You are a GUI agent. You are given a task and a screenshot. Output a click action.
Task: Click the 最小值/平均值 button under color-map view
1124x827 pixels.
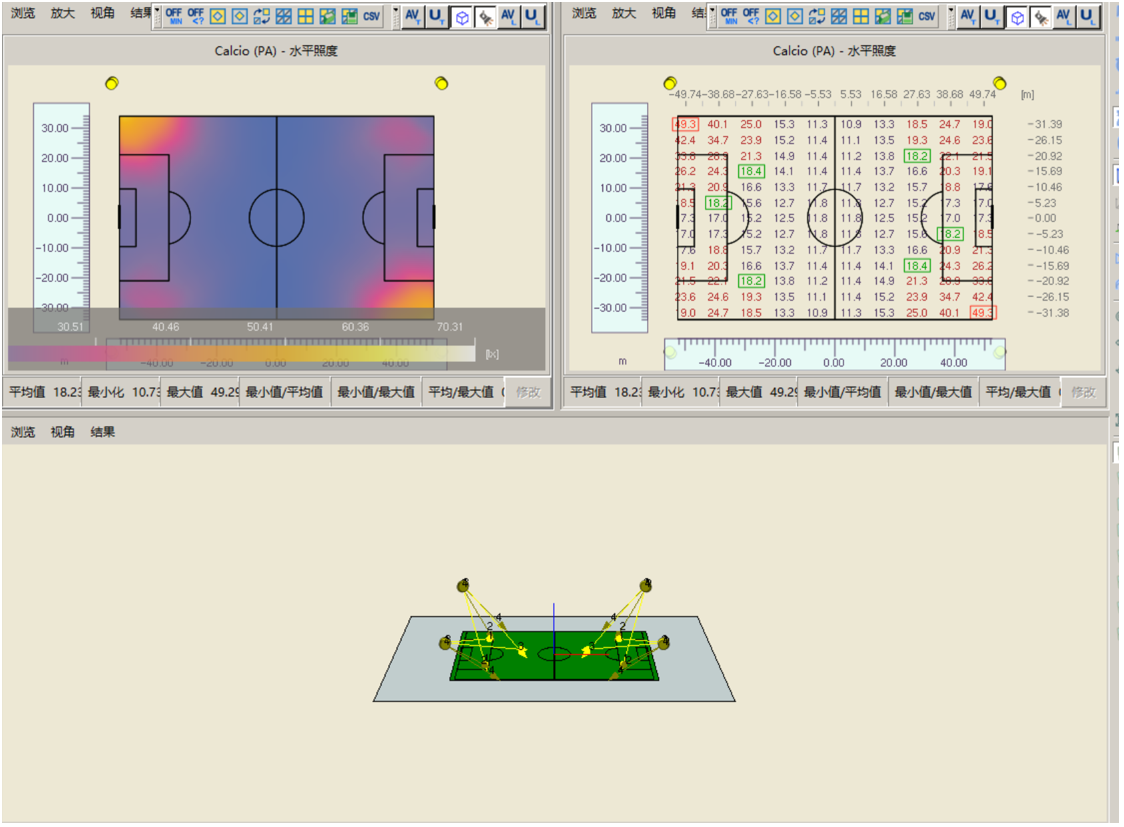tap(285, 392)
